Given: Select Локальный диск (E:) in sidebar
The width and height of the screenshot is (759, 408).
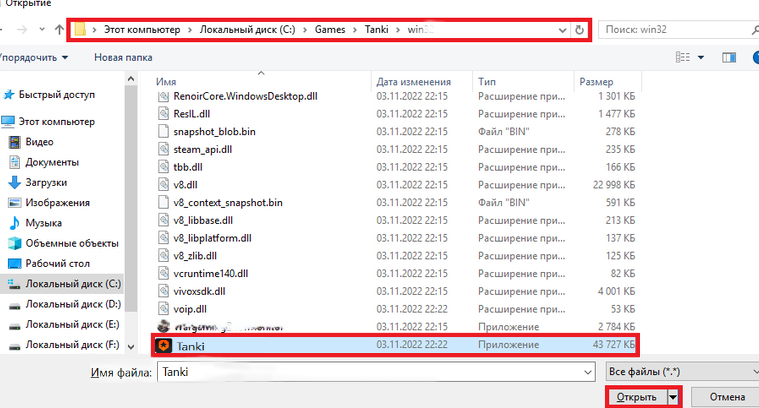Looking at the screenshot, I should [73, 325].
